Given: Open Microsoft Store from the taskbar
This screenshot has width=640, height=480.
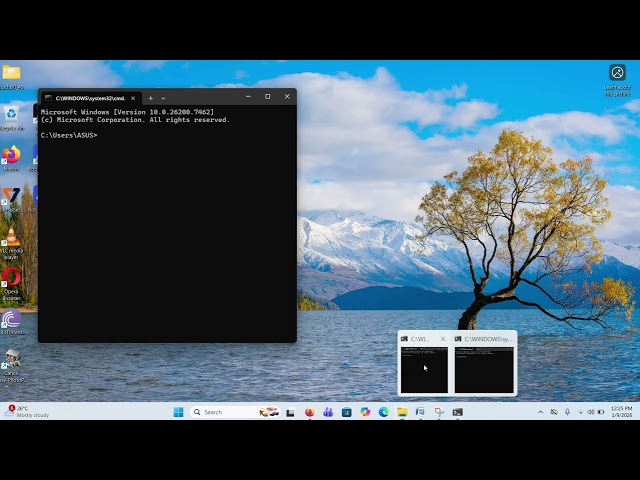Looking at the screenshot, I should pyautogui.click(x=347, y=412).
